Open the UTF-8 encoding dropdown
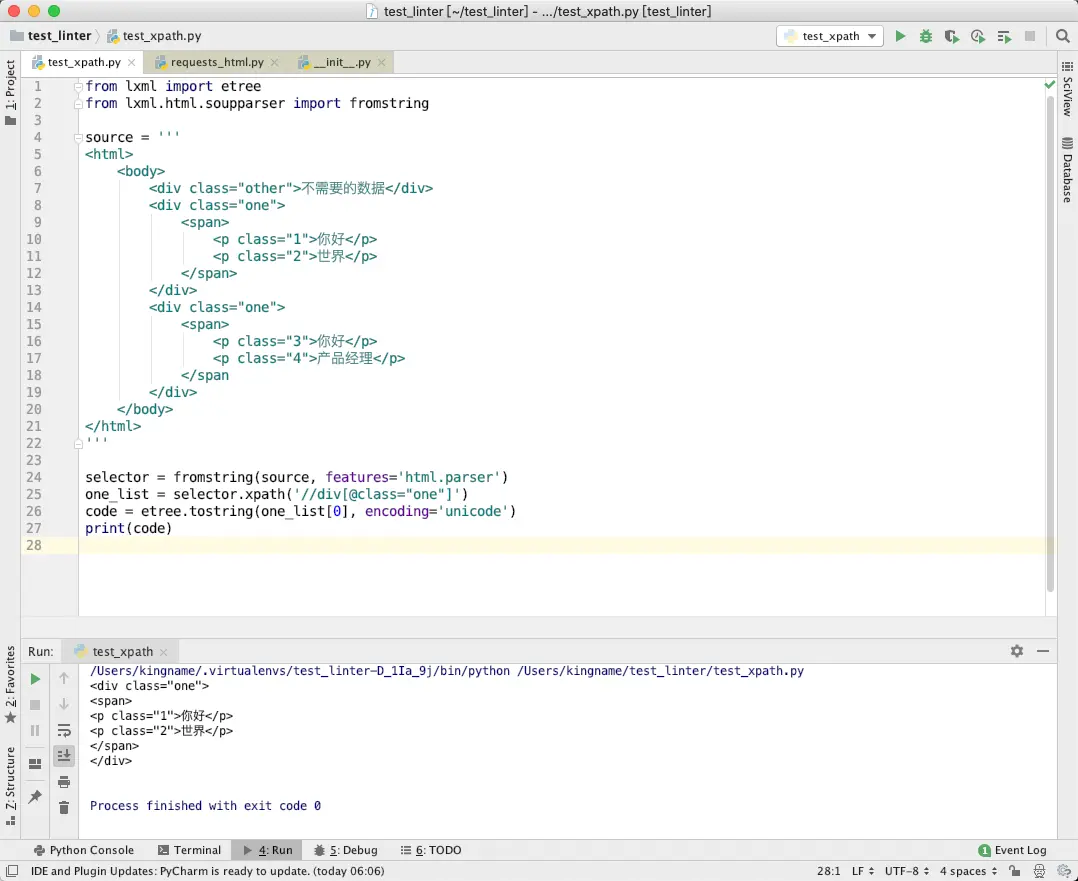The height and width of the screenshot is (881, 1078). pos(907,871)
